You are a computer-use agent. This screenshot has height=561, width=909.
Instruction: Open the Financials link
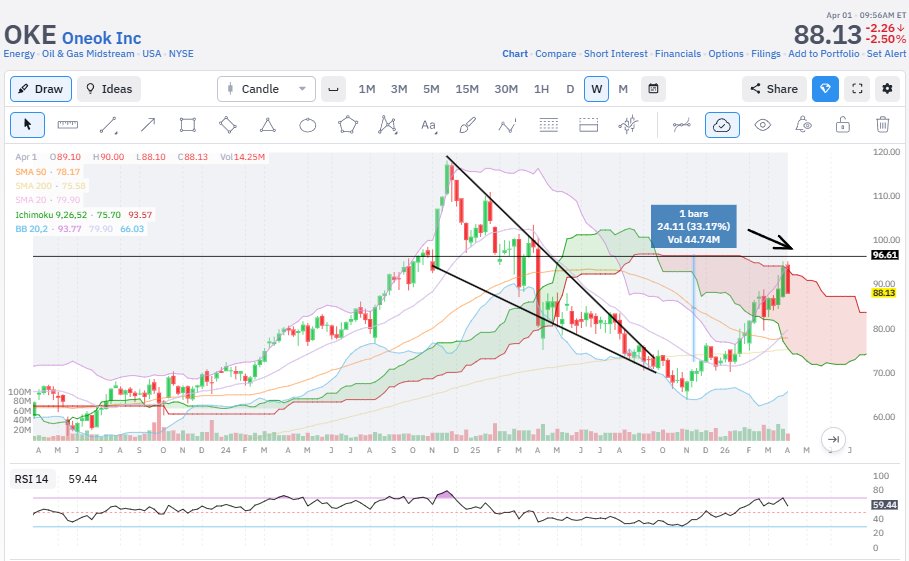(678, 53)
